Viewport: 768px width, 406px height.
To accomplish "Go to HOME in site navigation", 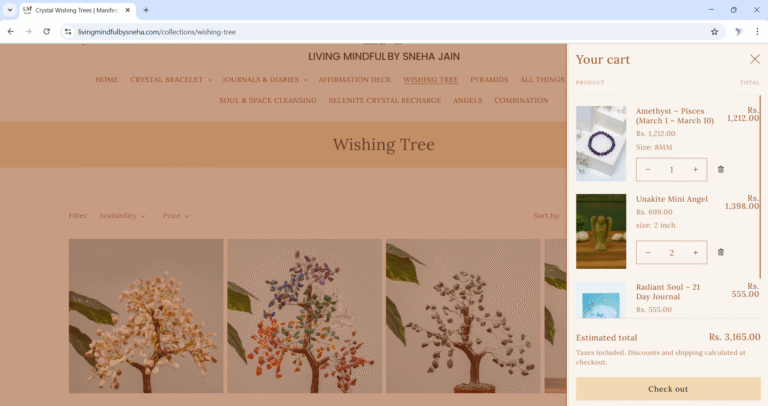I will (107, 79).
